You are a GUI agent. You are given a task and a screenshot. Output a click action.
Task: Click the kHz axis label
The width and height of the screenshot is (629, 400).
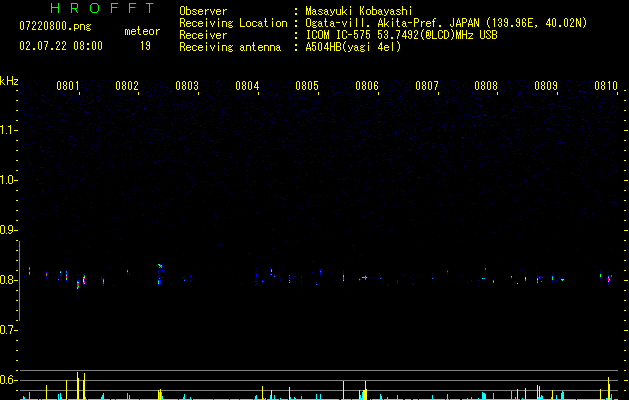tap(9, 81)
